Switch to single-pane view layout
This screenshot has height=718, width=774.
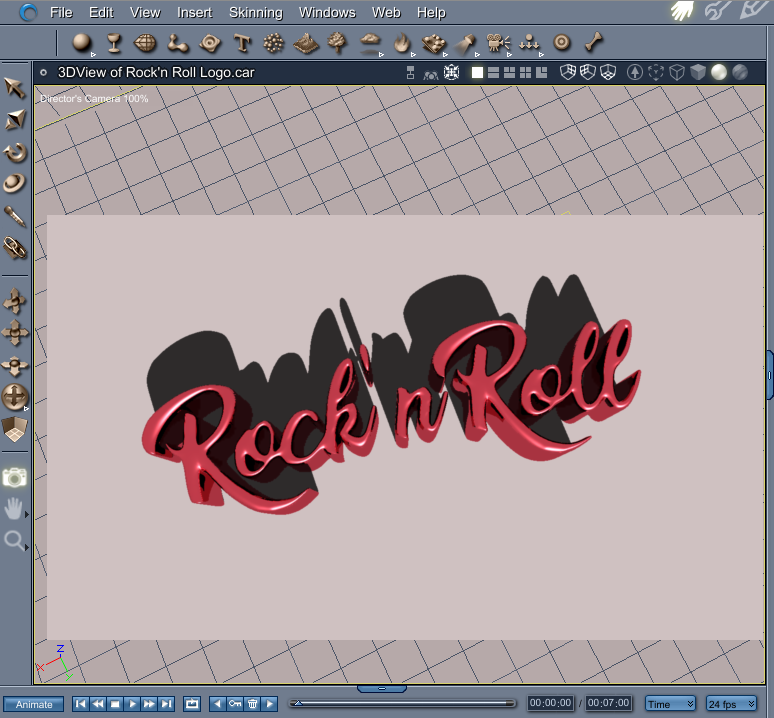tap(477, 73)
